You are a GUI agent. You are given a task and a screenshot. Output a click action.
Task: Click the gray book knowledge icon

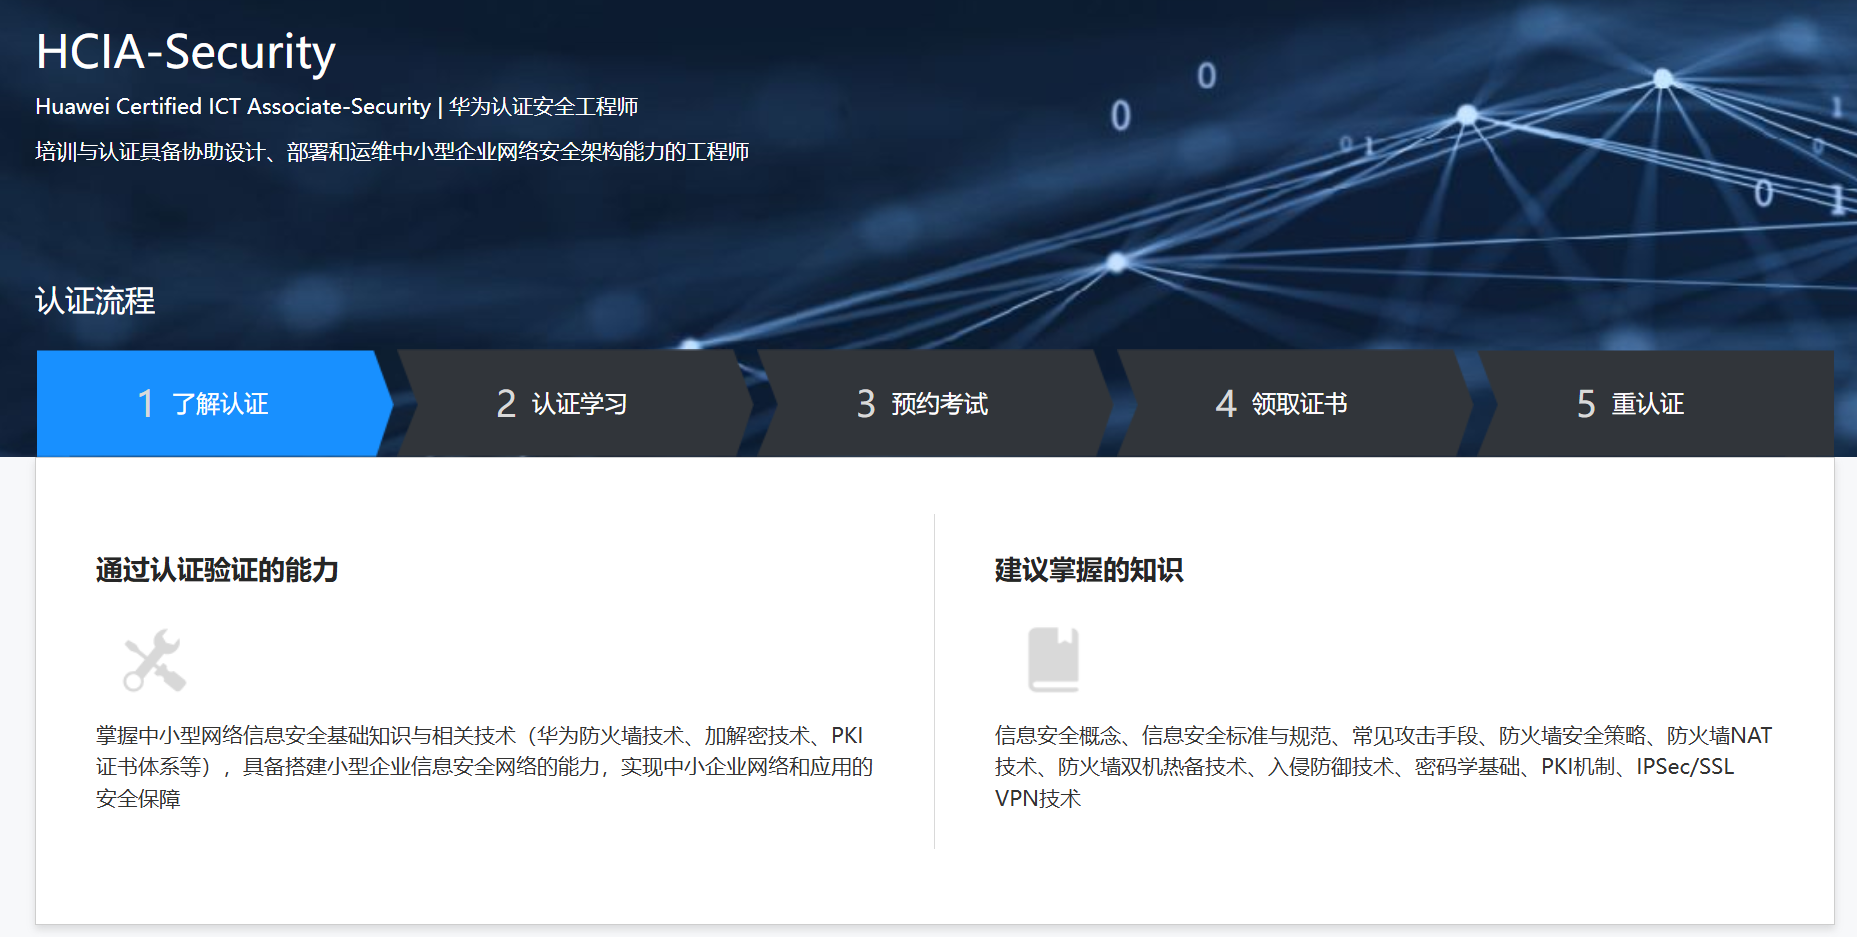tap(1054, 660)
